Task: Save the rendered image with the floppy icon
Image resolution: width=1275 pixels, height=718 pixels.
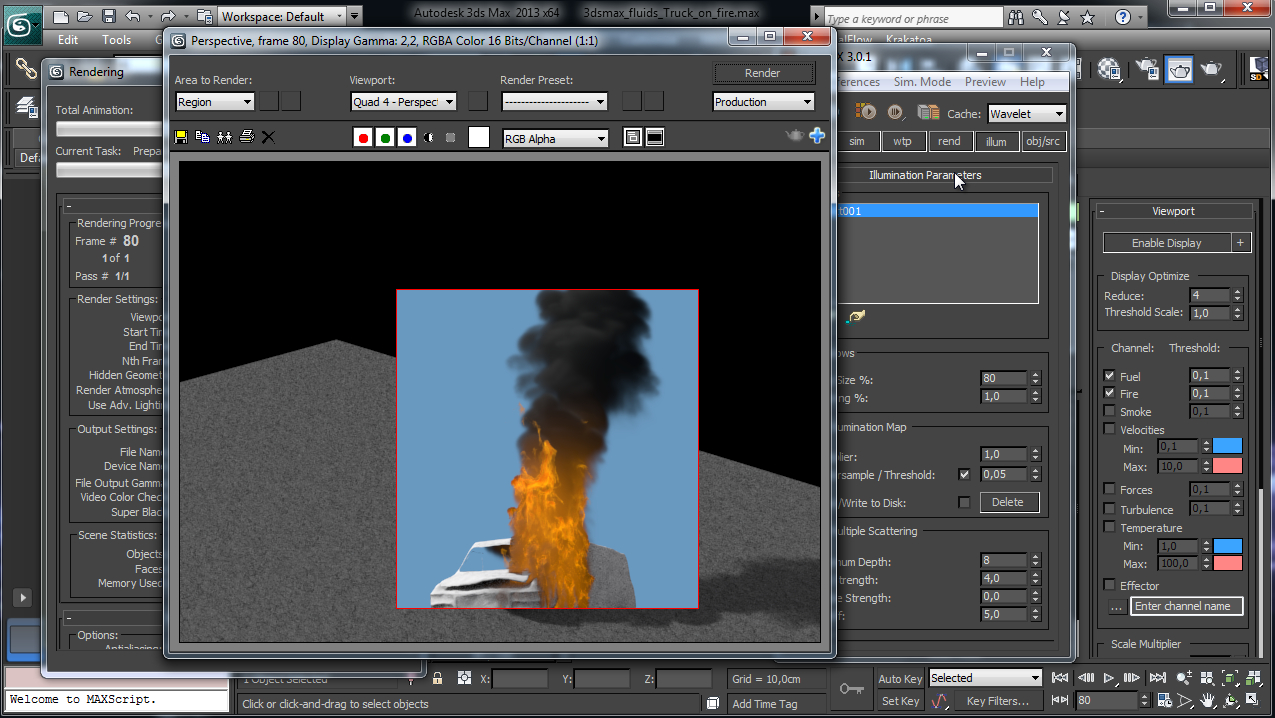Action: click(181, 137)
